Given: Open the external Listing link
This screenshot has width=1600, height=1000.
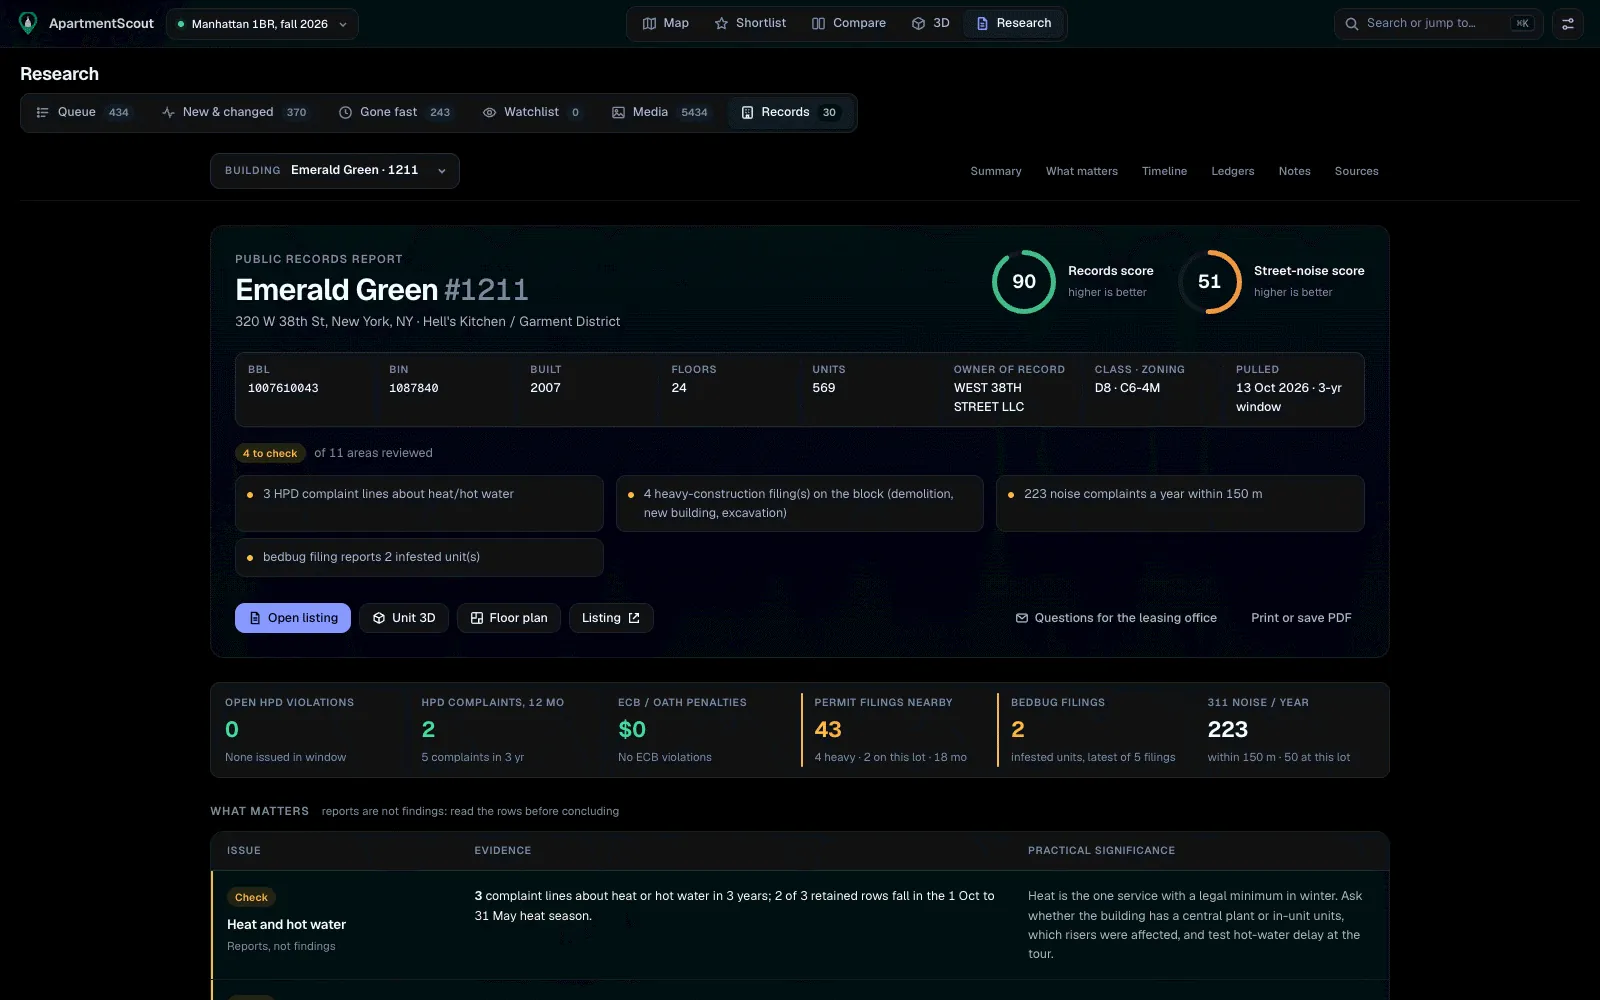Looking at the screenshot, I should click(611, 618).
